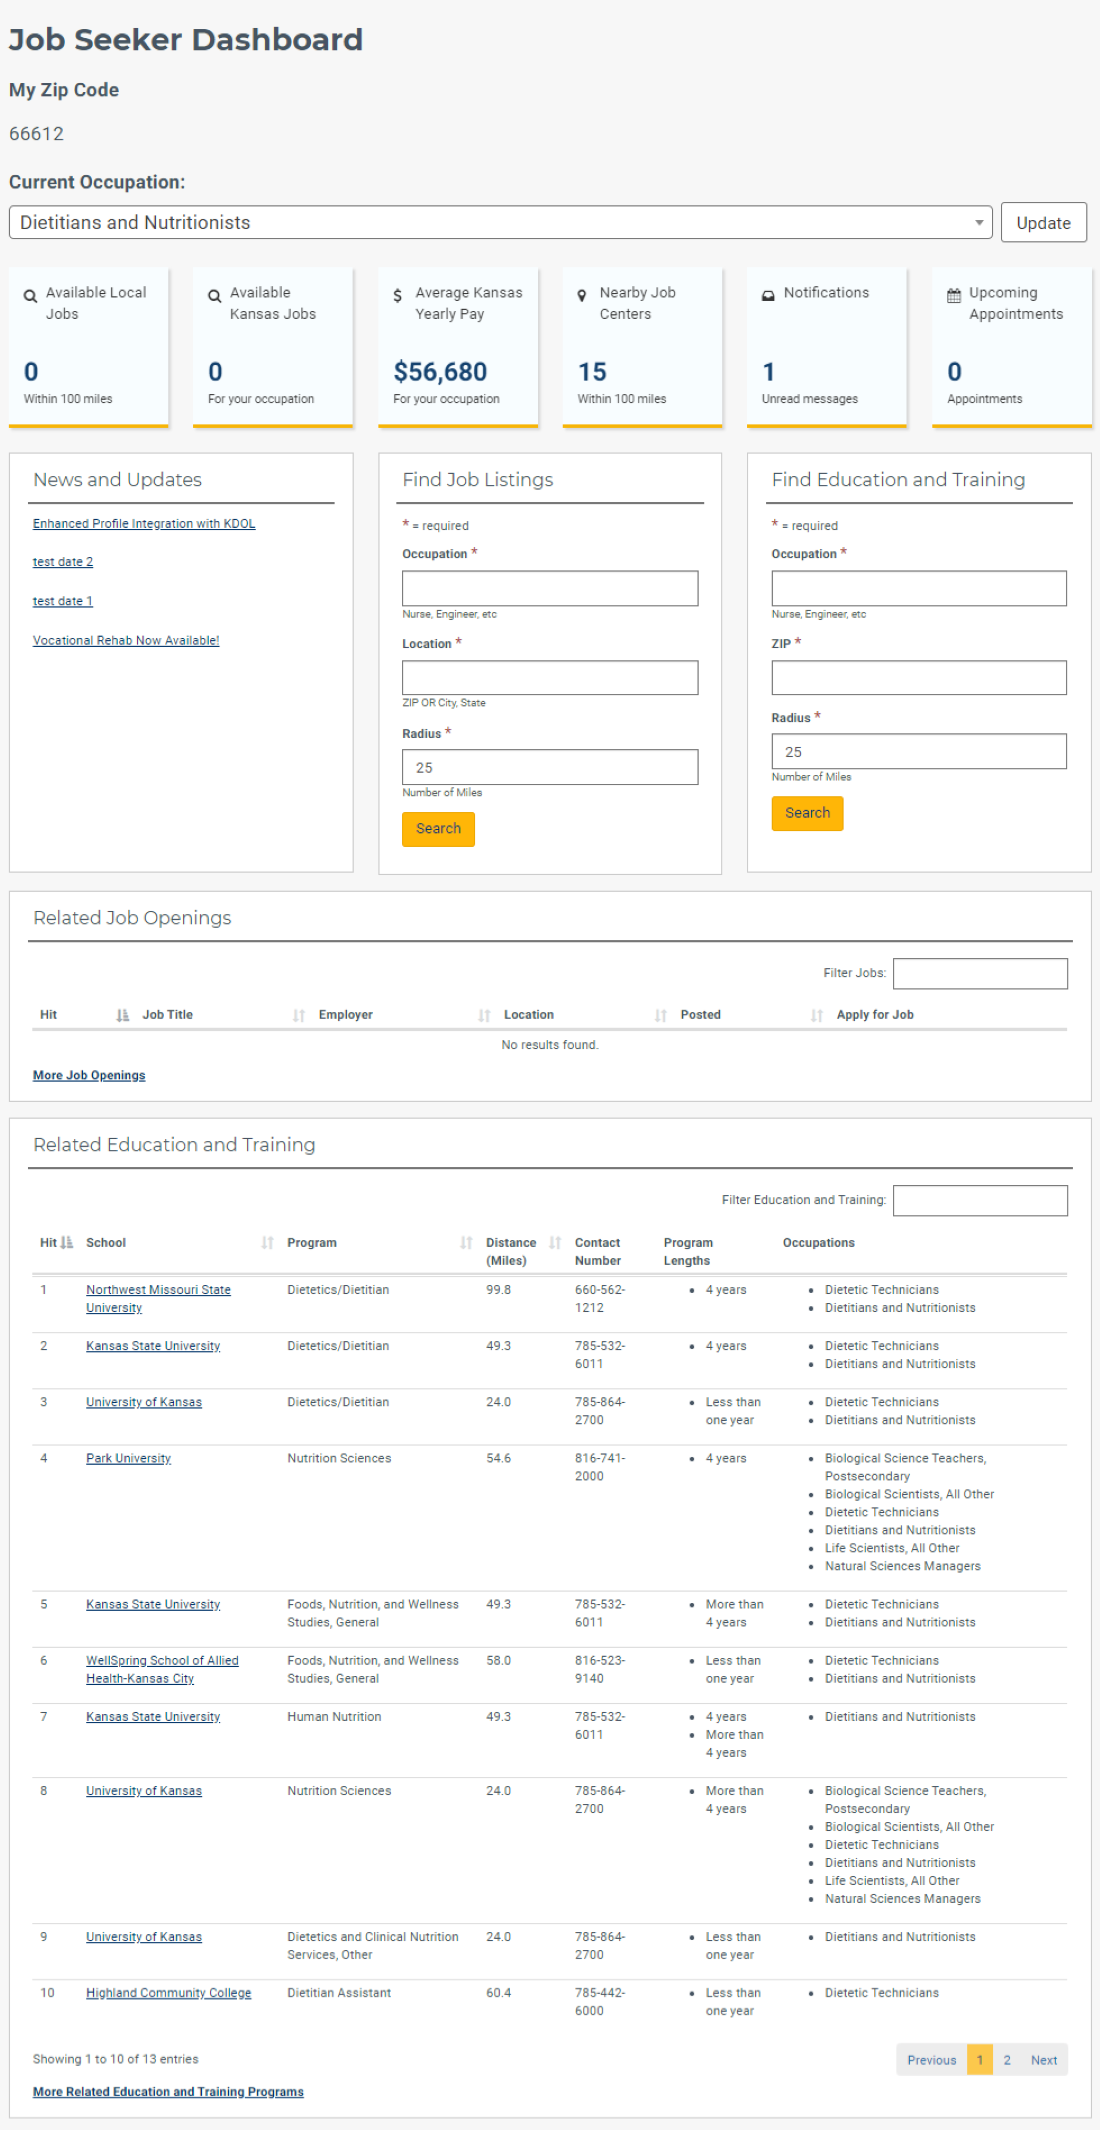Click the Distance (Miles) column header
Image resolution: width=1100 pixels, height=2130 pixels.
pyautogui.click(x=511, y=1252)
